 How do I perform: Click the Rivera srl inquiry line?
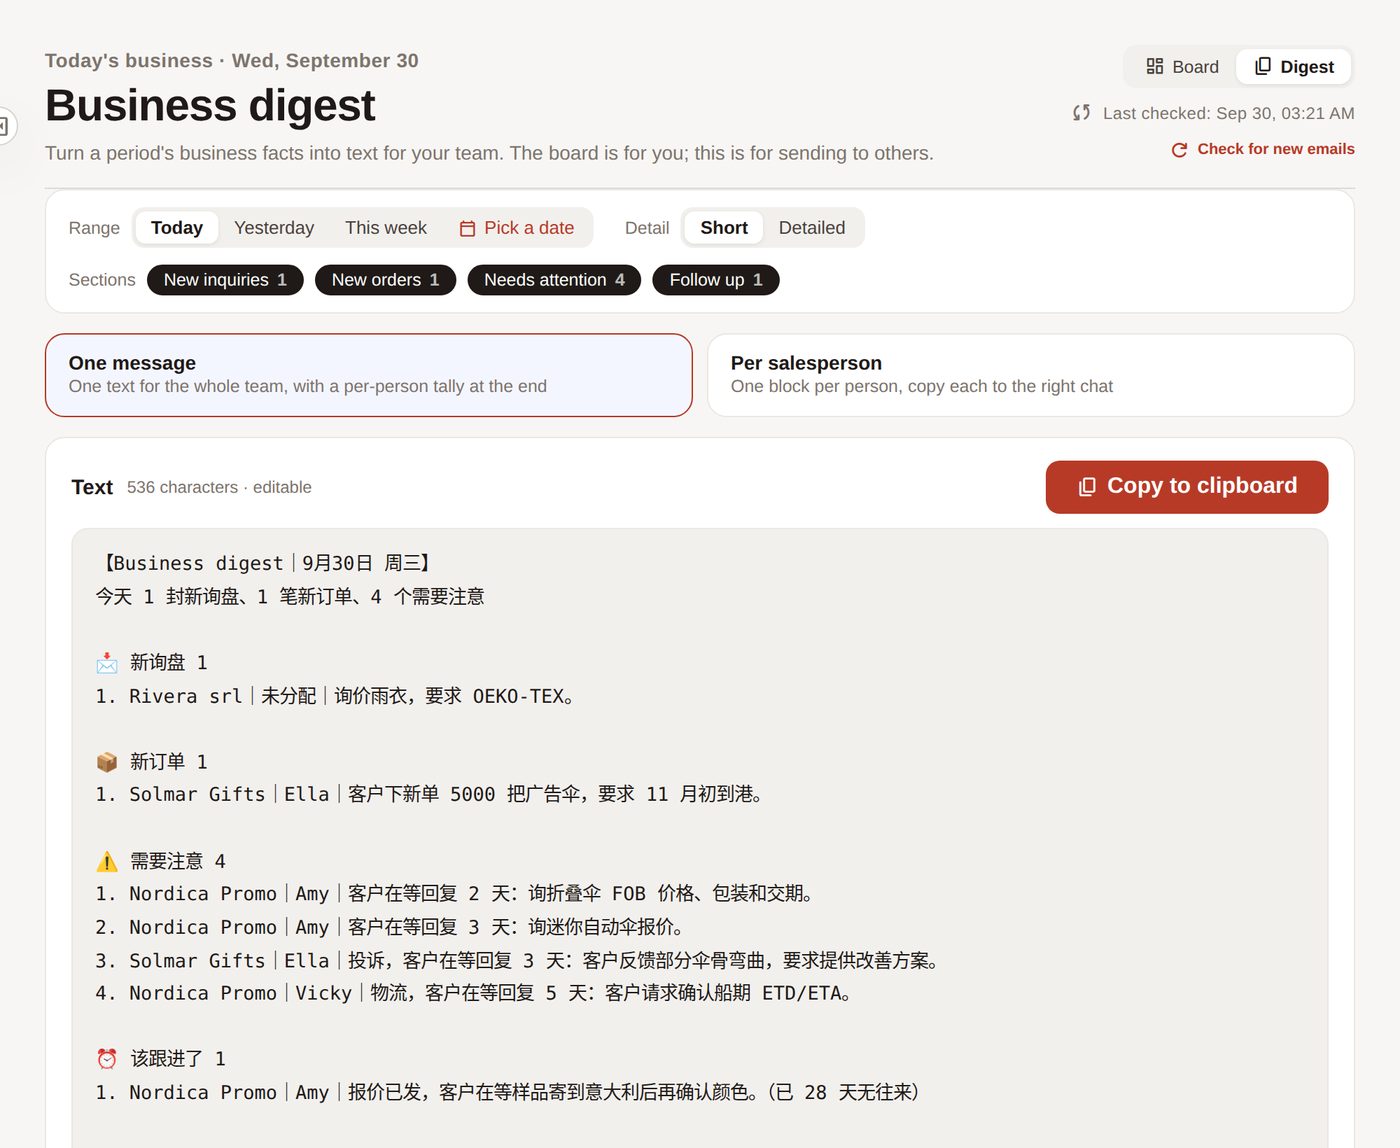(335, 696)
